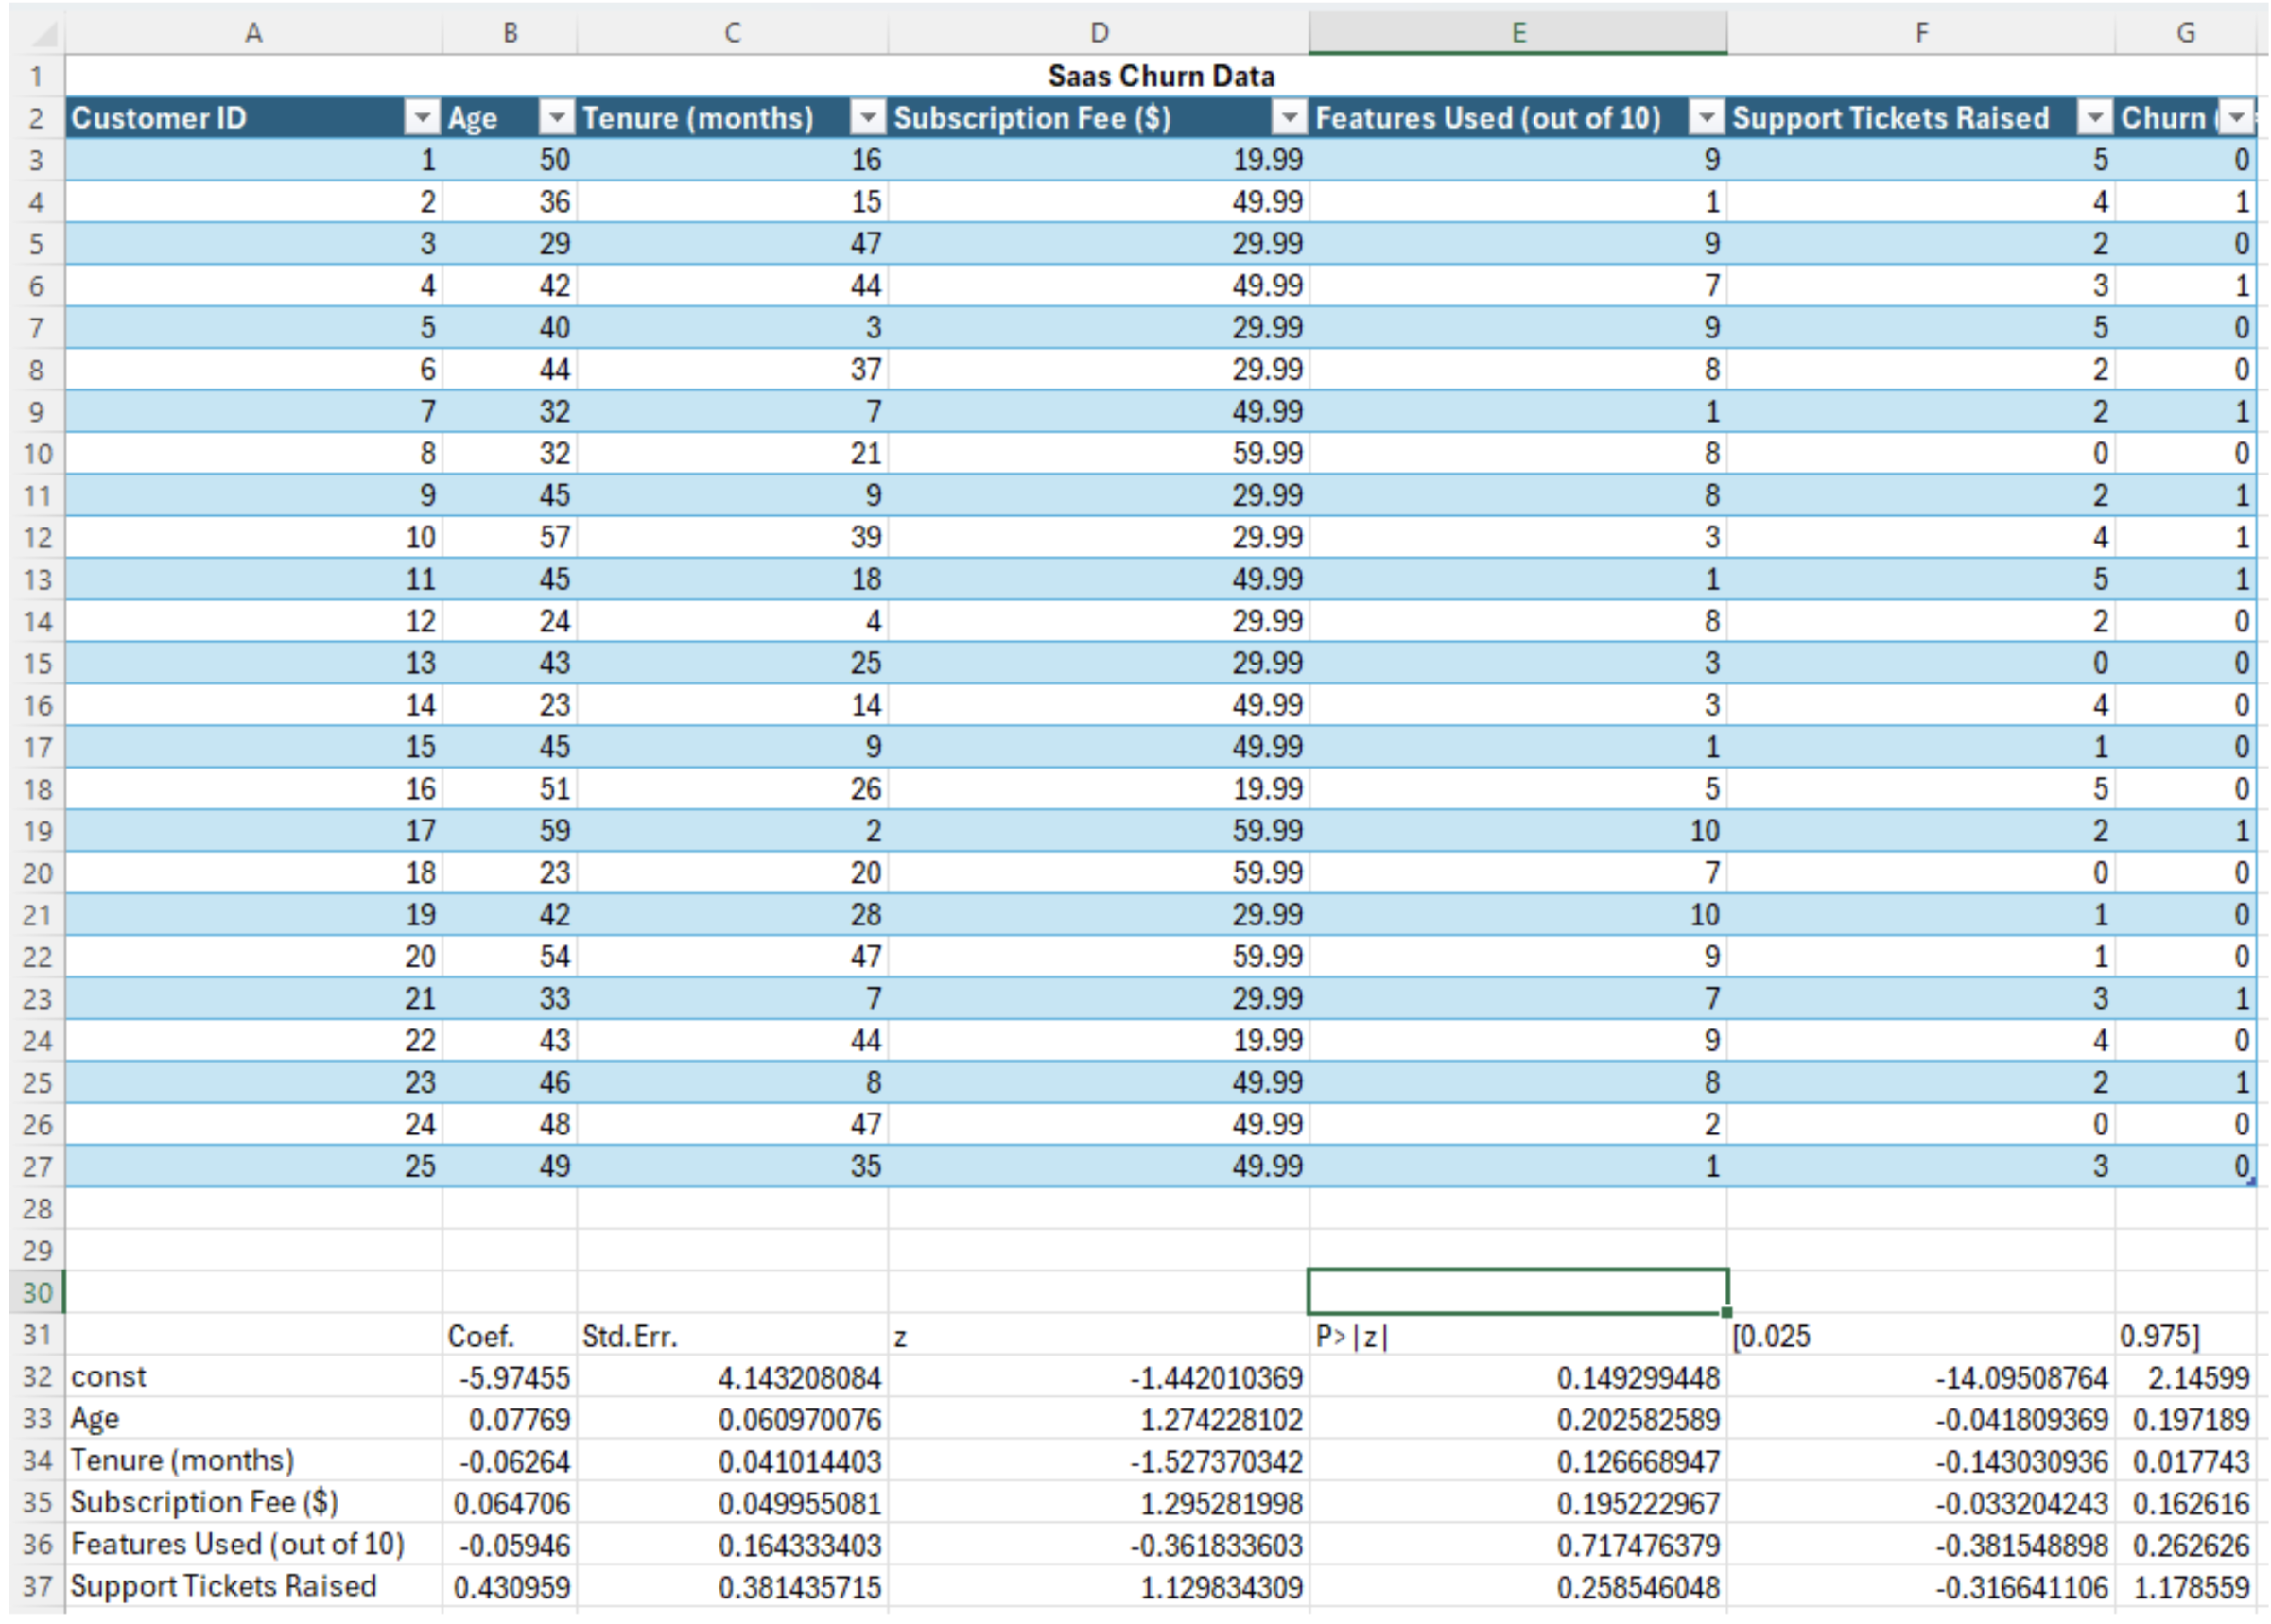Click the std error 0.060970076

pos(732,1419)
